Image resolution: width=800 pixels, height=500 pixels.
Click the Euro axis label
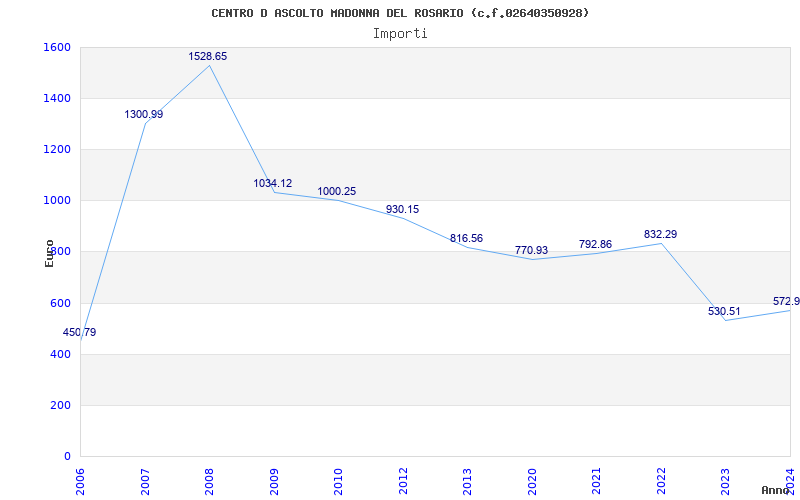tap(49, 254)
